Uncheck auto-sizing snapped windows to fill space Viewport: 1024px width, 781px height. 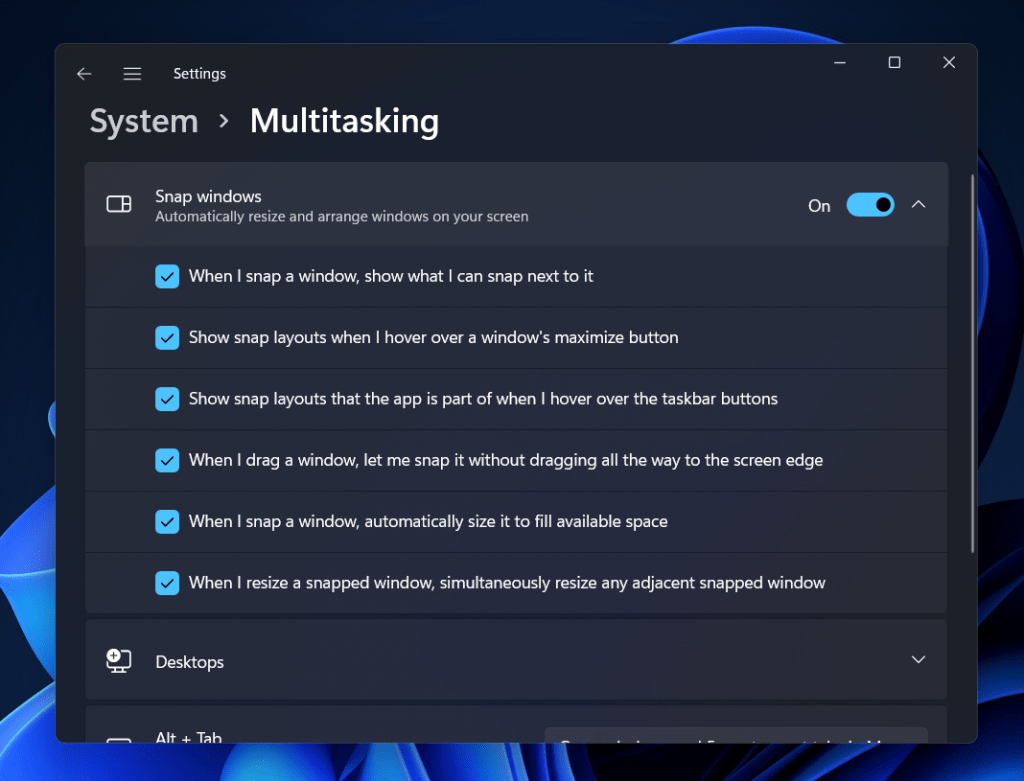[x=167, y=521]
